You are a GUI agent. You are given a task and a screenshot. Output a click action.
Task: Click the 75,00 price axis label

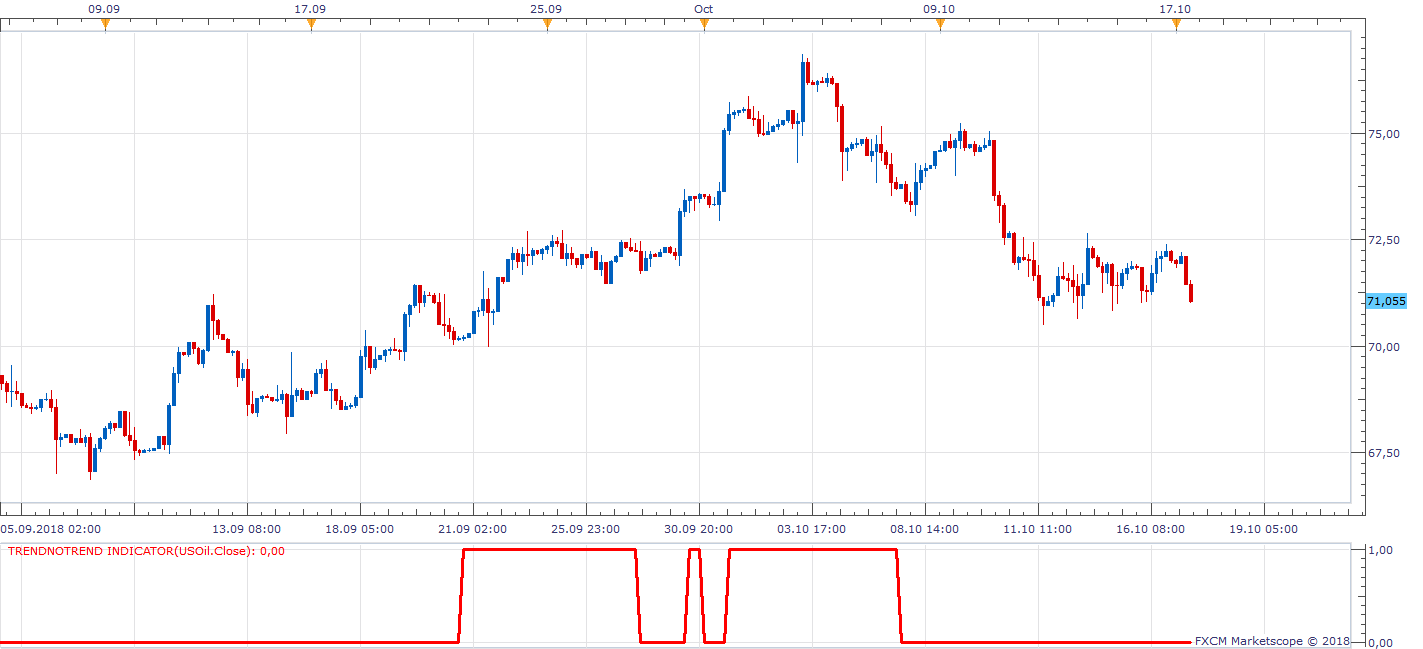click(1386, 134)
